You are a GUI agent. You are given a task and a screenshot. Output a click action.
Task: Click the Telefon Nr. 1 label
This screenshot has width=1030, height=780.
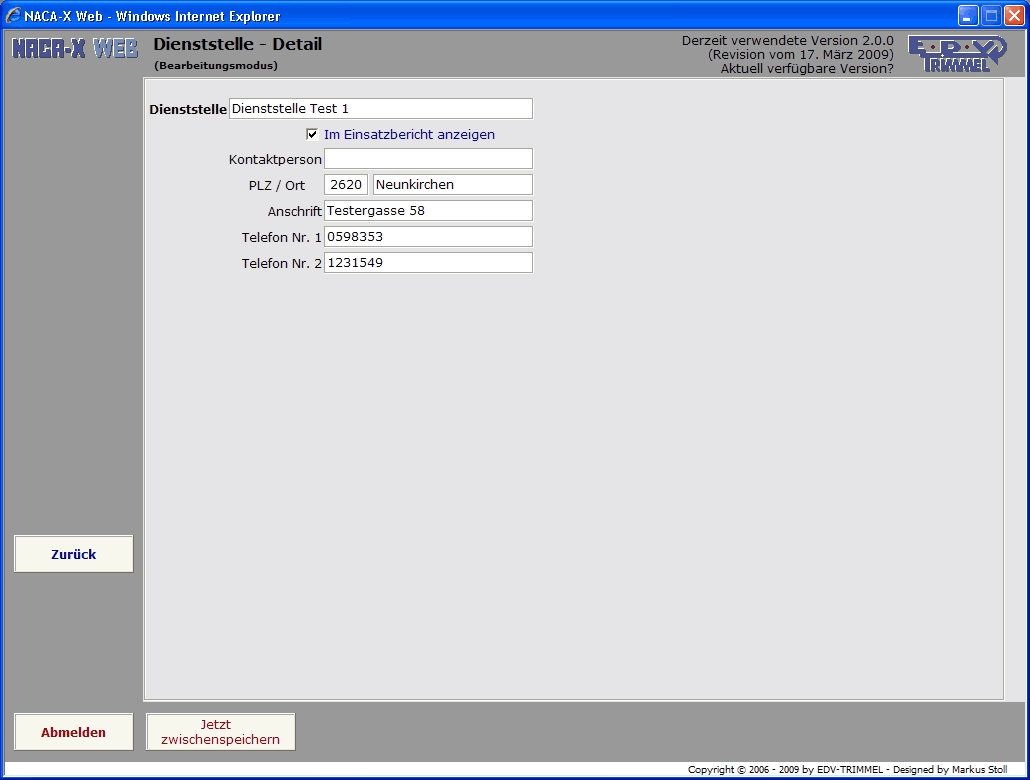281,237
